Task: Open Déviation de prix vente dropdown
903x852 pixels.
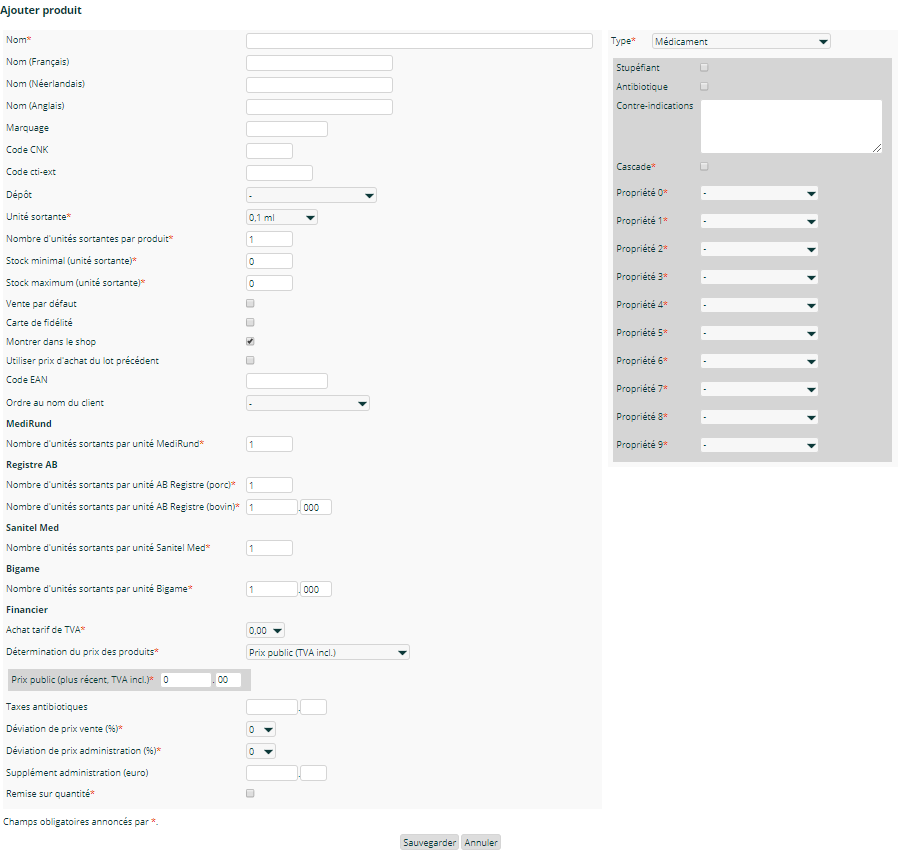Action: point(261,729)
